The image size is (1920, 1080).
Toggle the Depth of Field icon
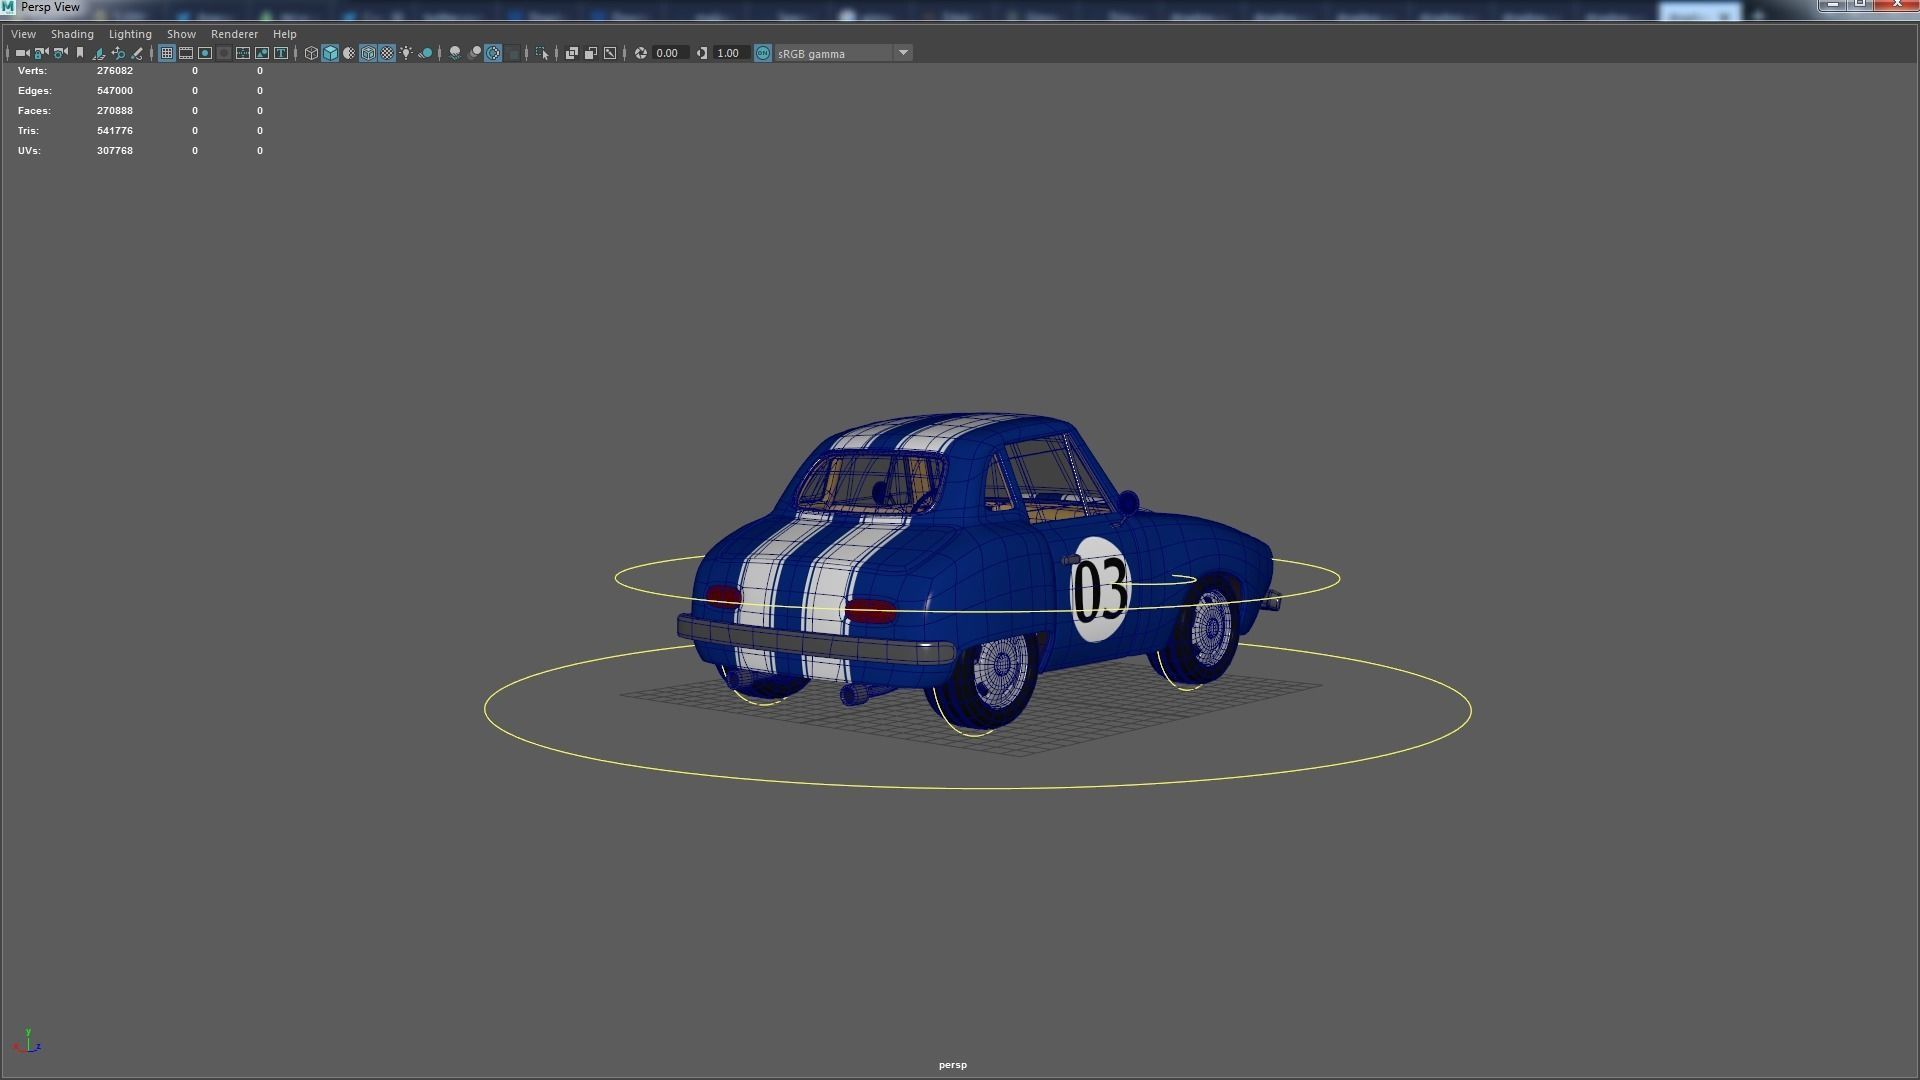pyautogui.click(x=513, y=53)
